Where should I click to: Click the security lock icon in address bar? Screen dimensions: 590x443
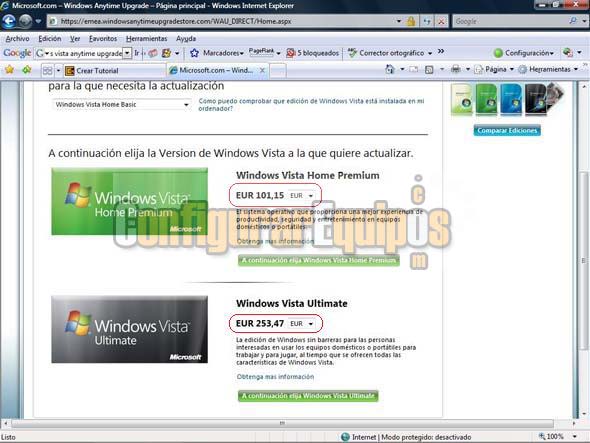(x=411, y=21)
